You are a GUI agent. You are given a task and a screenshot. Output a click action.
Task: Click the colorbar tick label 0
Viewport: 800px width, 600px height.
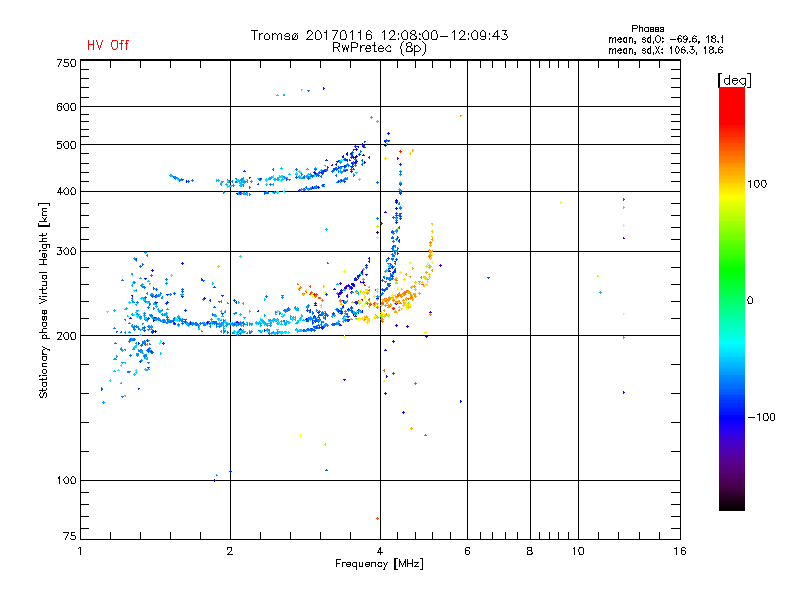coord(750,301)
